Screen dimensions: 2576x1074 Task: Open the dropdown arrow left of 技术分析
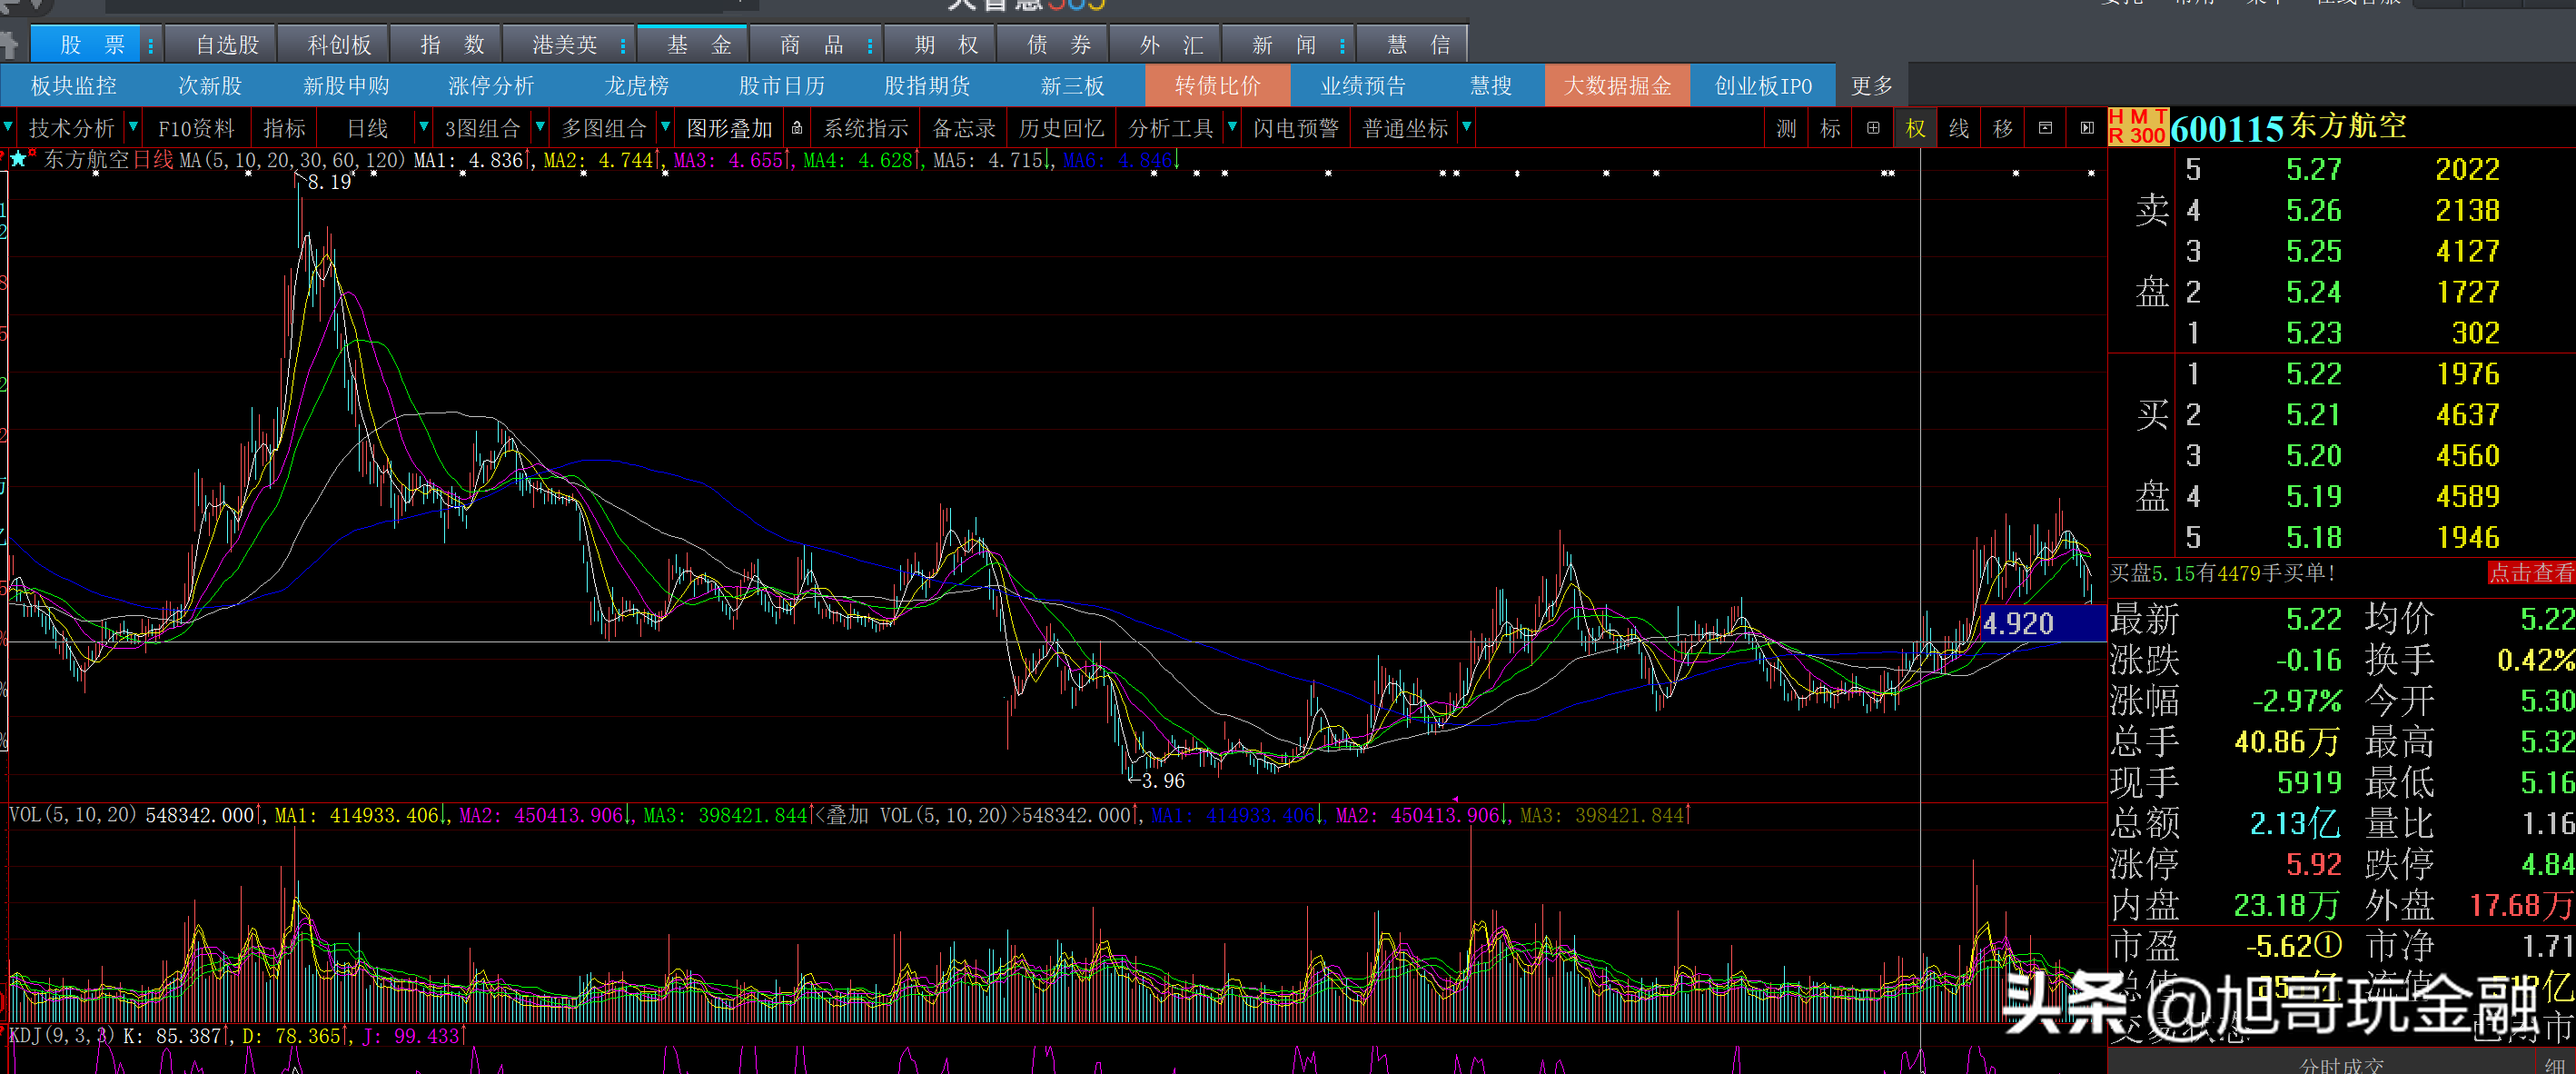(8, 127)
